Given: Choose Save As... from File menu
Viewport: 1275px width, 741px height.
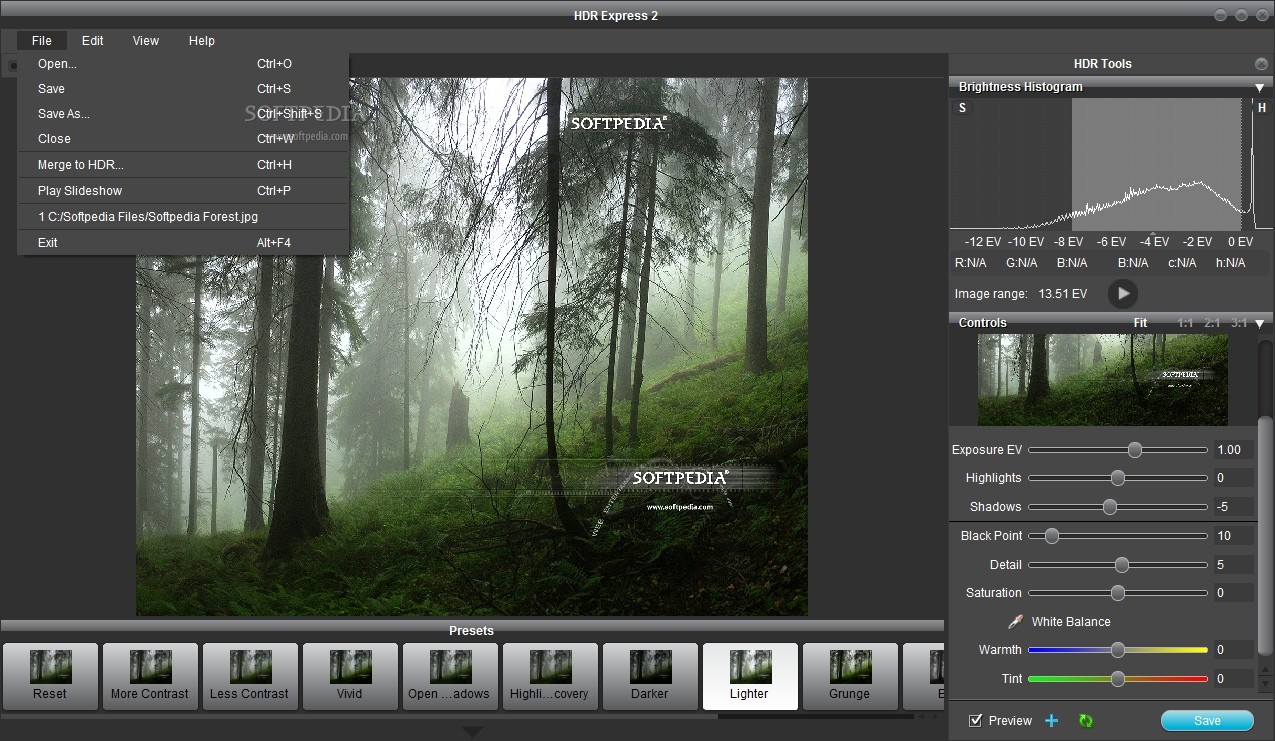Looking at the screenshot, I should pyautogui.click(x=183, y=114).
